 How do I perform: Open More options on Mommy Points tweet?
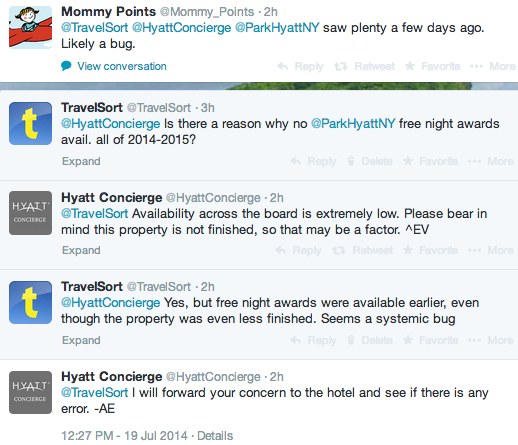[493, 66]
